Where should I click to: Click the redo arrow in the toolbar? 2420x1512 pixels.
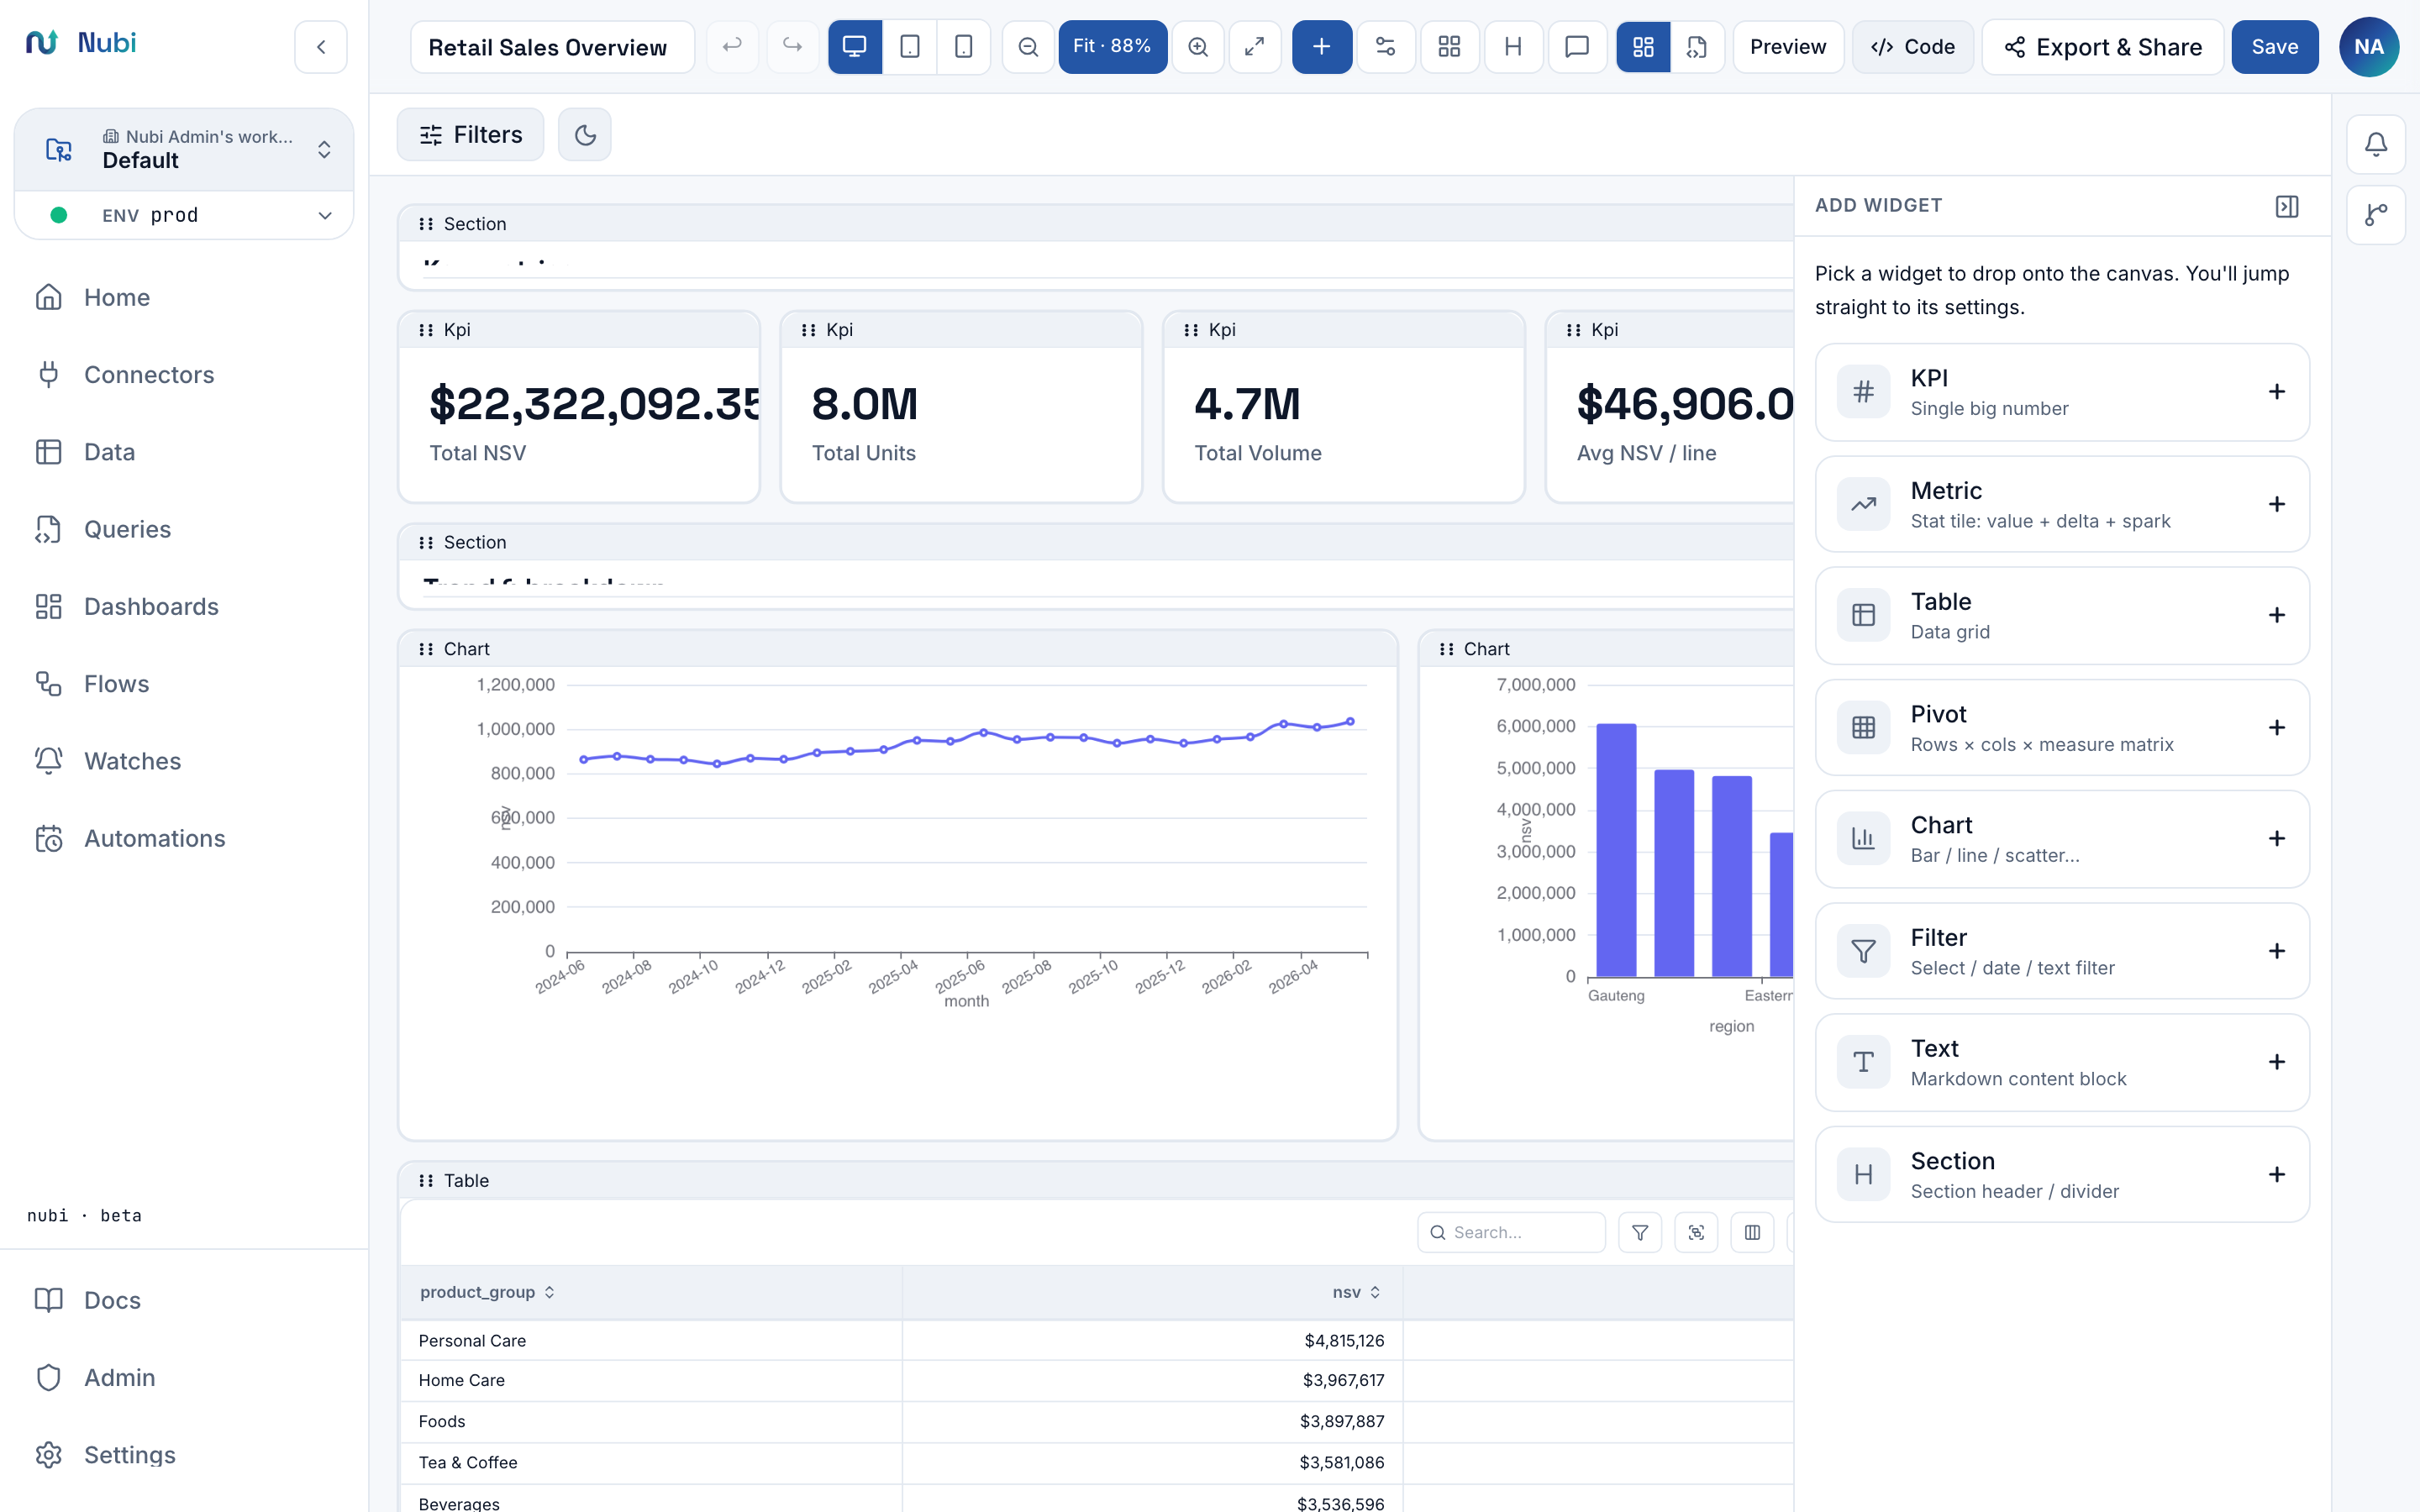point(792,47)
